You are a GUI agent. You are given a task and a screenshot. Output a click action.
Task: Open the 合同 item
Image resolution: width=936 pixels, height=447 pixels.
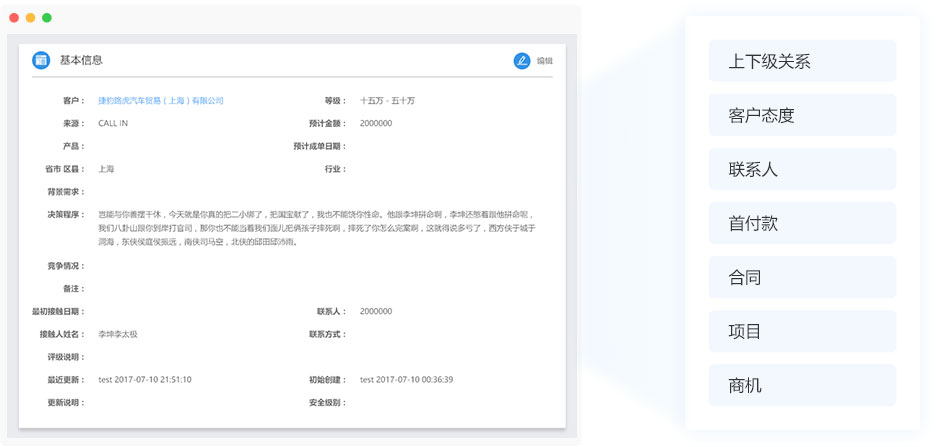801,277
